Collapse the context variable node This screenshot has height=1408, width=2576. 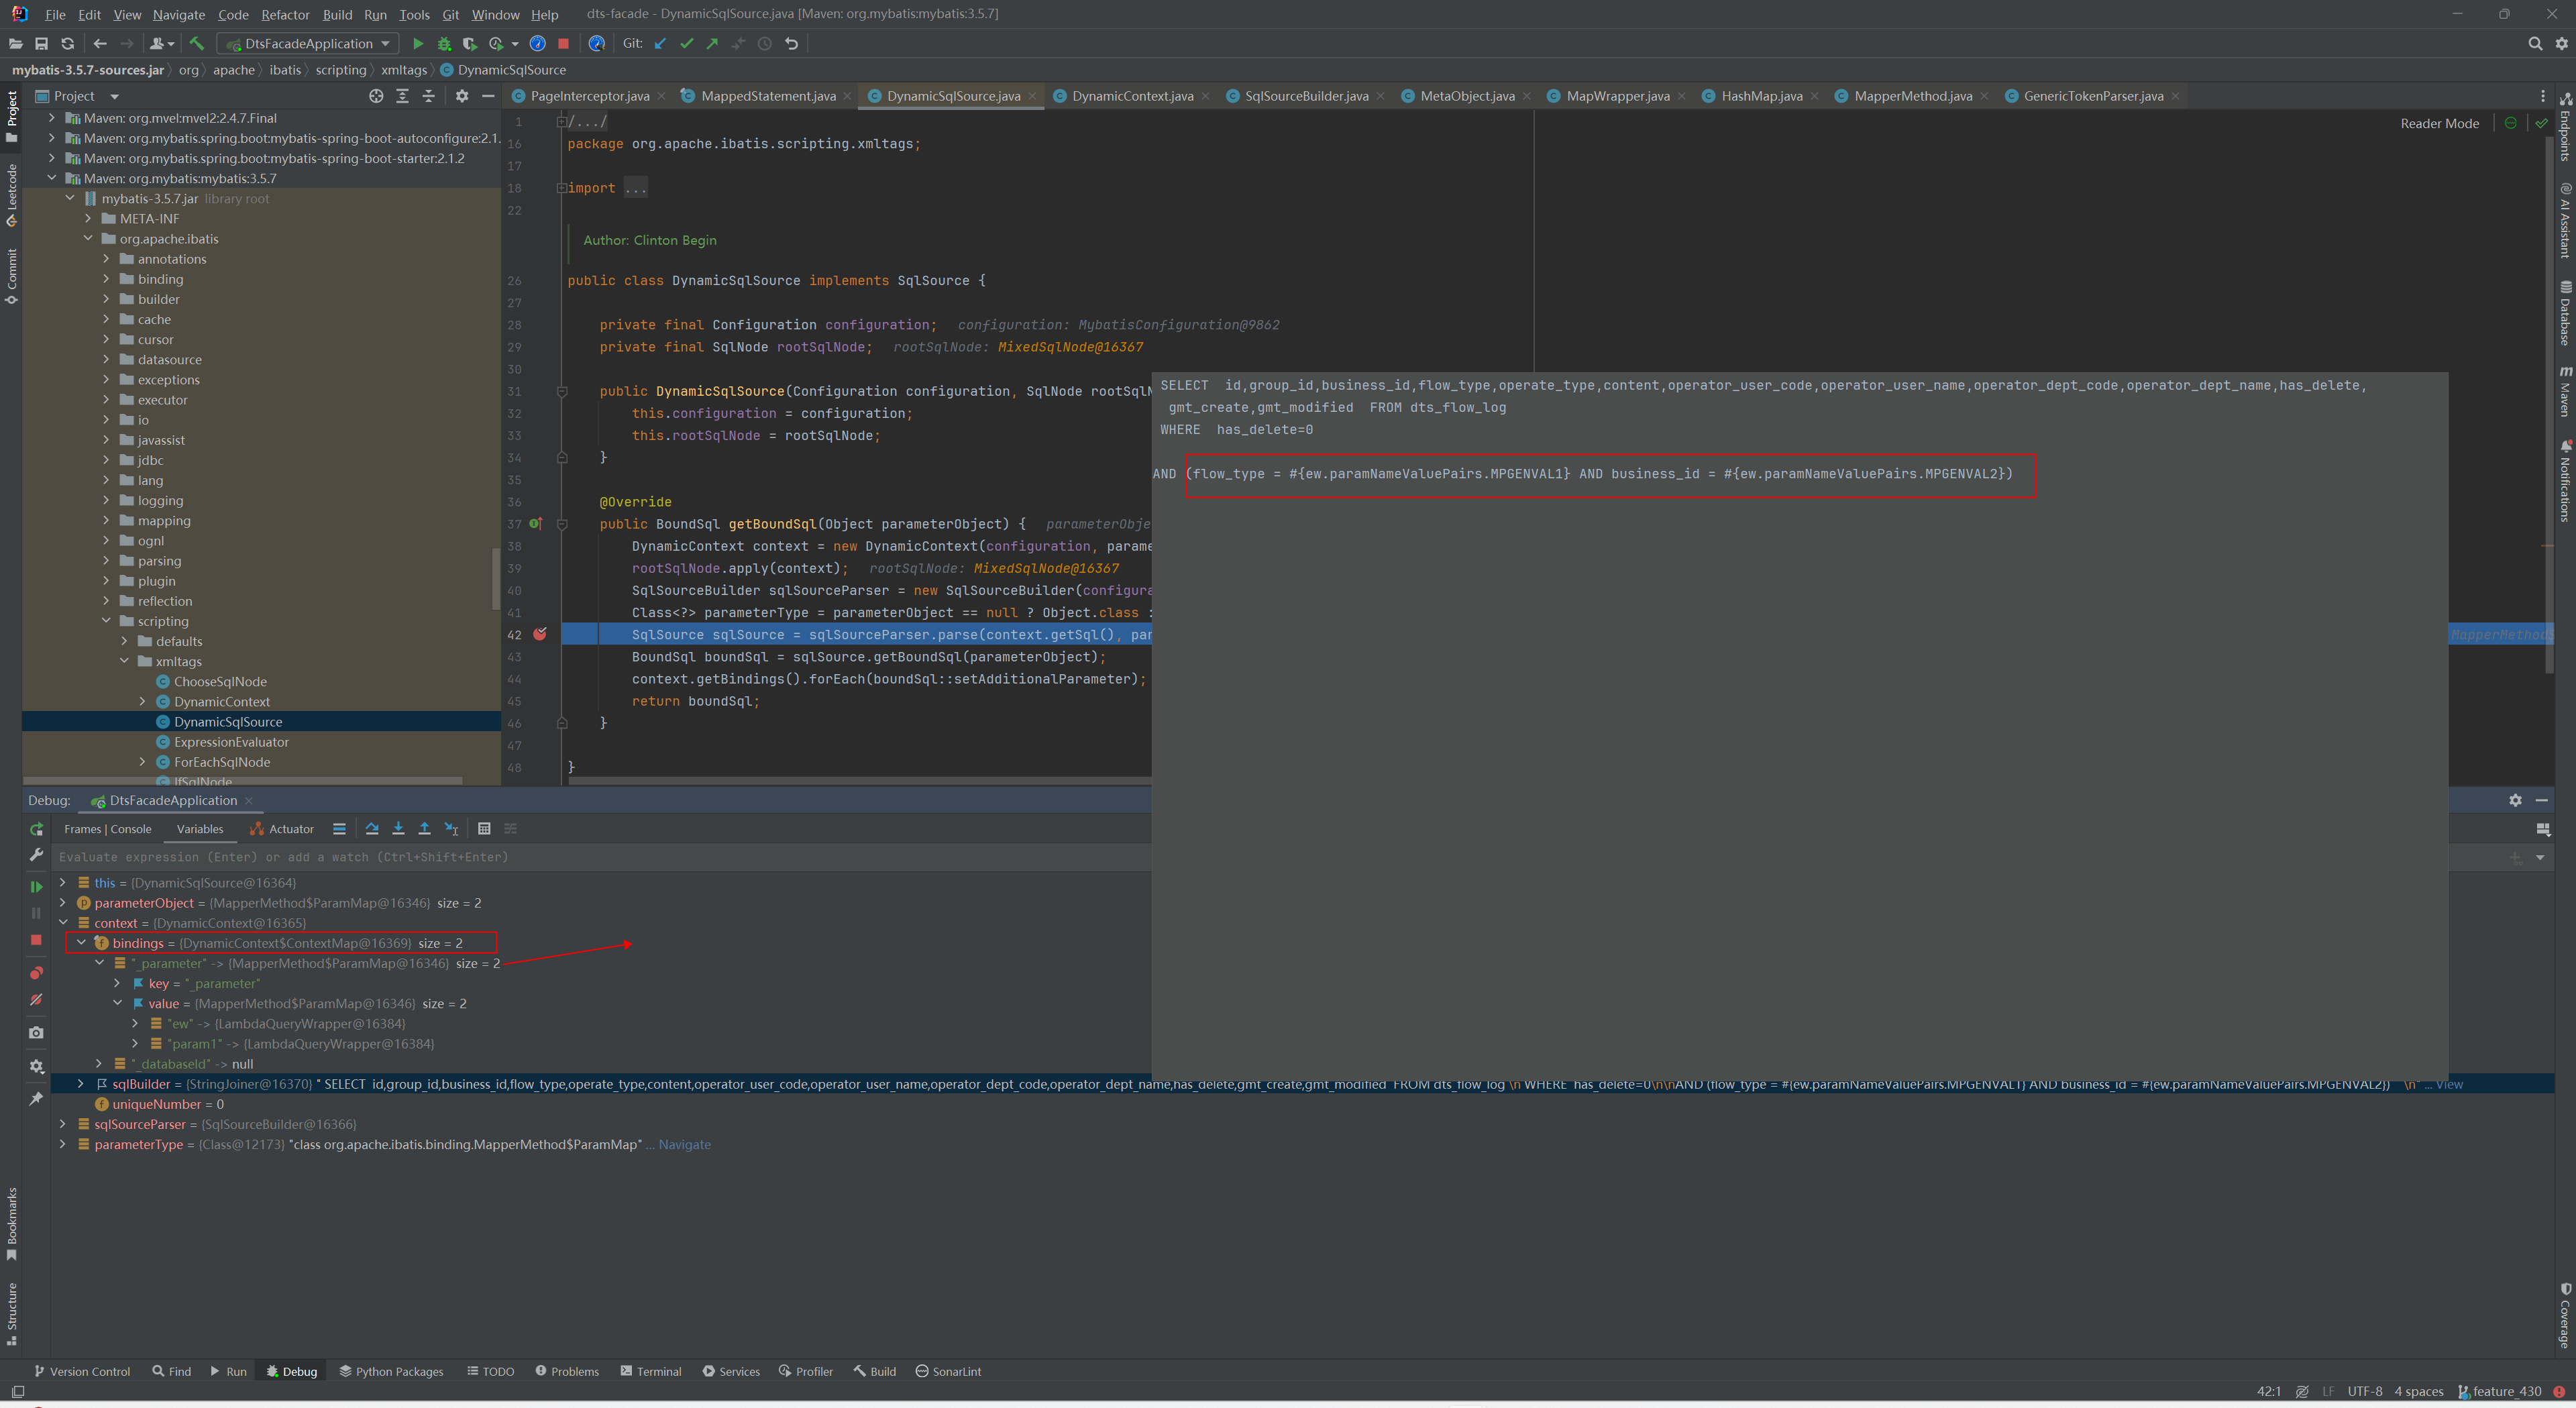tap(63, 923)
